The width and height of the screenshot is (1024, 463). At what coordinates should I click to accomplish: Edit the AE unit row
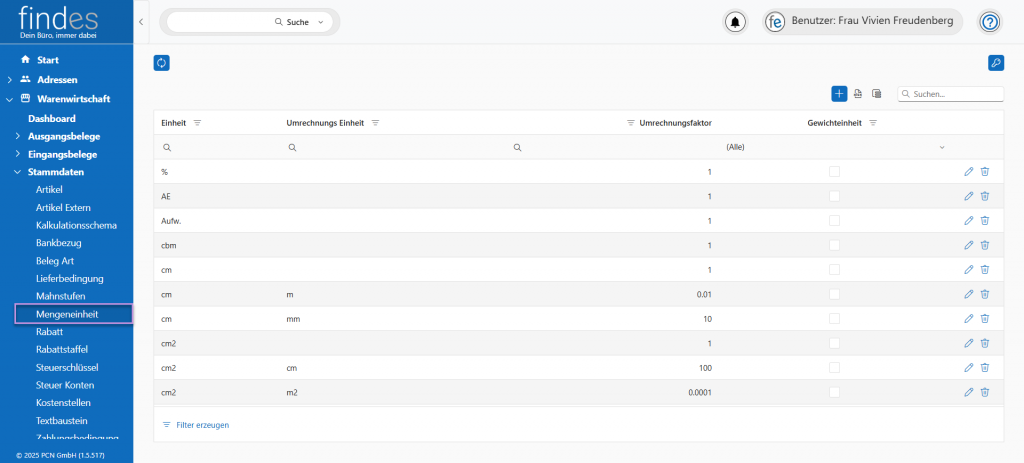pyautogui.click(x=968, y=196)
